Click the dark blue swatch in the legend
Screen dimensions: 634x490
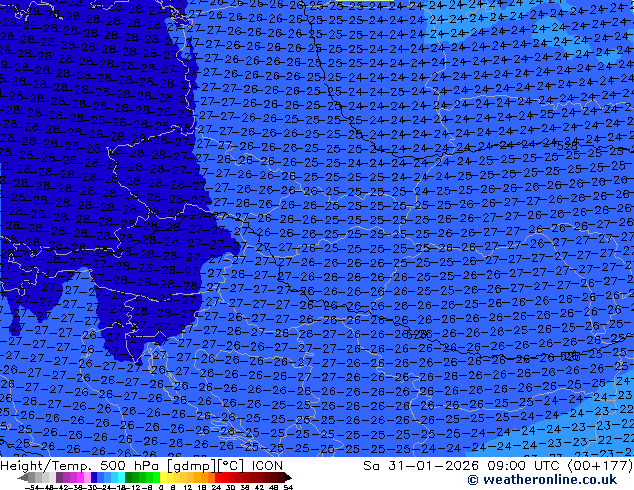click(94, 477)
